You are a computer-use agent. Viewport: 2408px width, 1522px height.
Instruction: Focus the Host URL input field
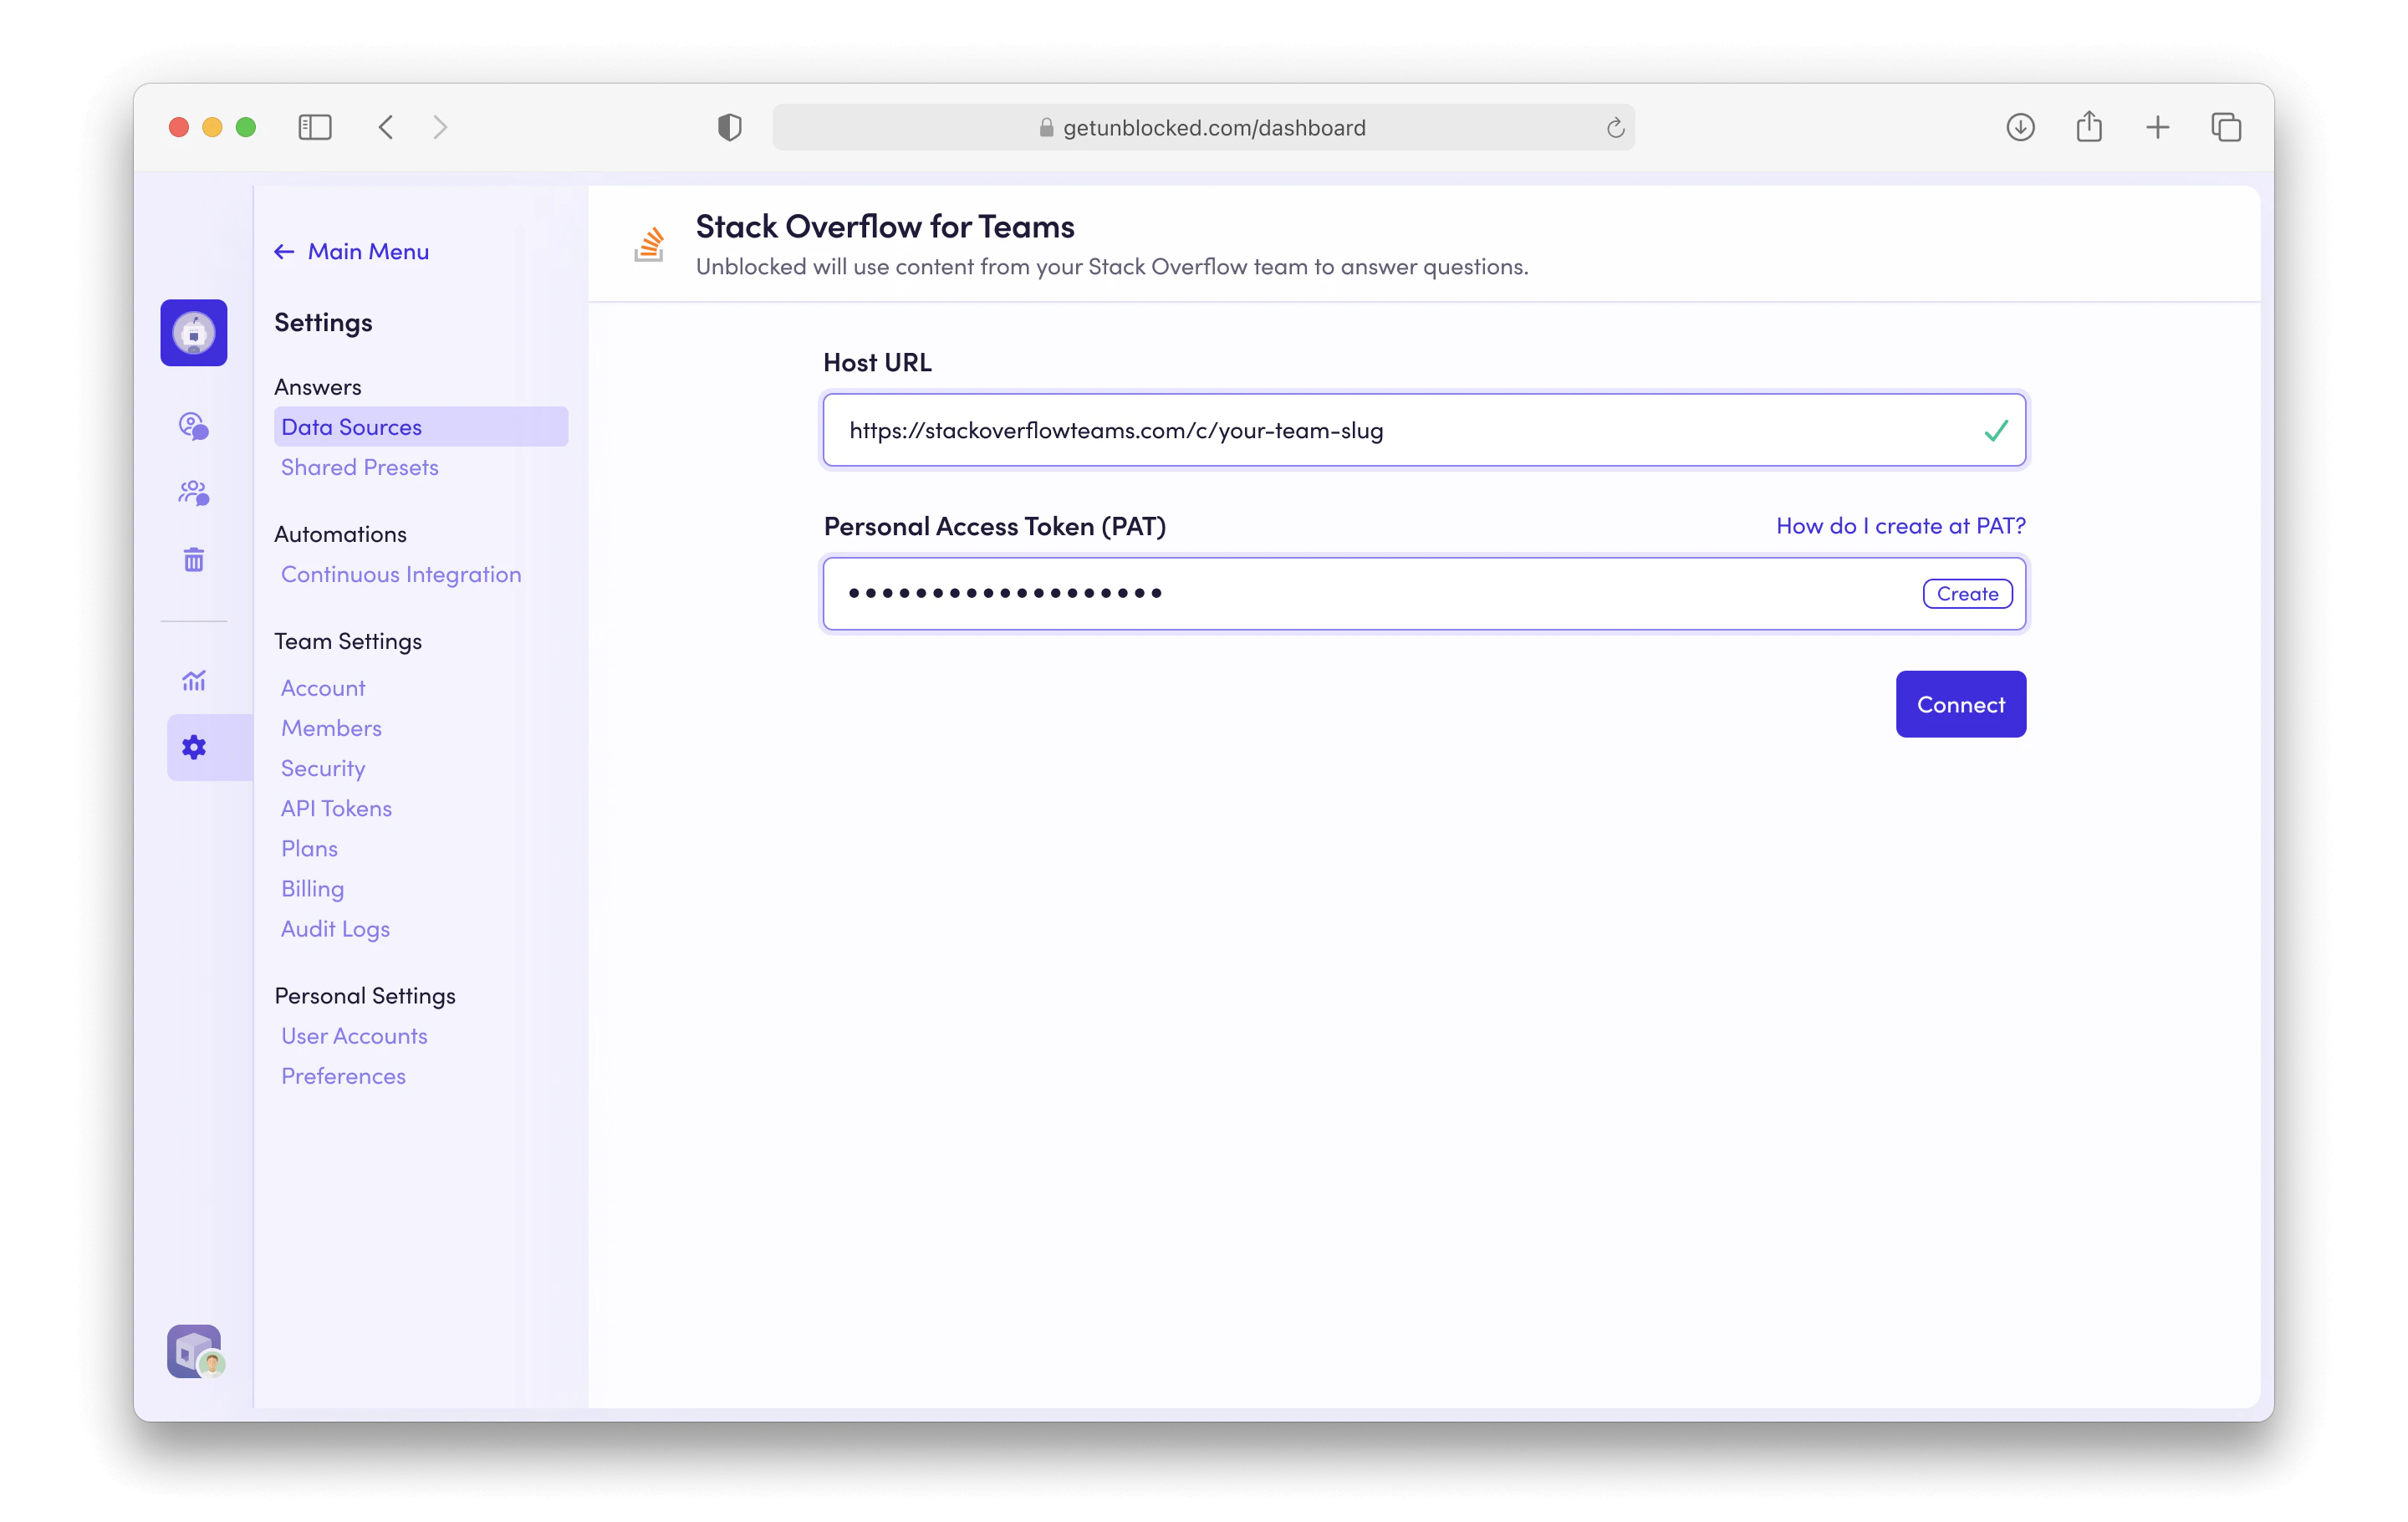(x=1424, y=430)
